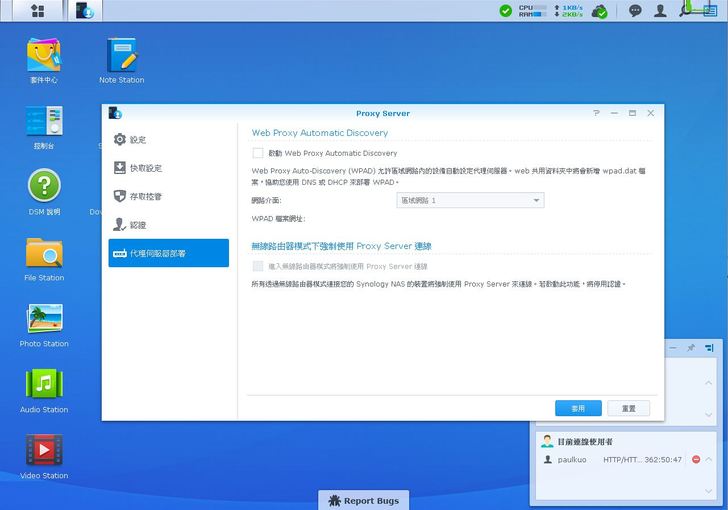This screenshot has height=510, width=728.
Task: Click the 目前連線使用者 widget title
Action: click(585, 442)
